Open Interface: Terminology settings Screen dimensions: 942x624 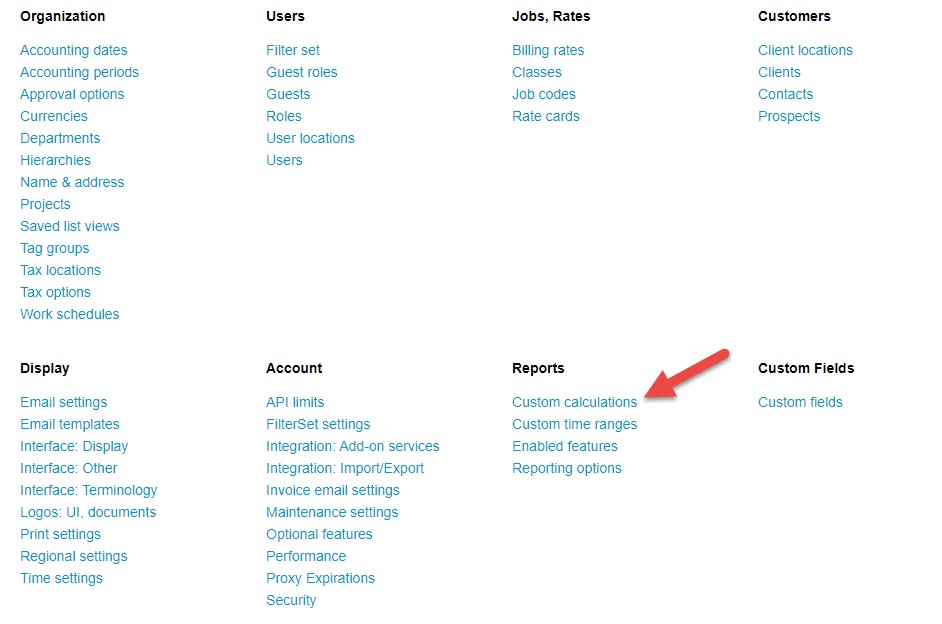pyautogui.click(x=88, y=490)
